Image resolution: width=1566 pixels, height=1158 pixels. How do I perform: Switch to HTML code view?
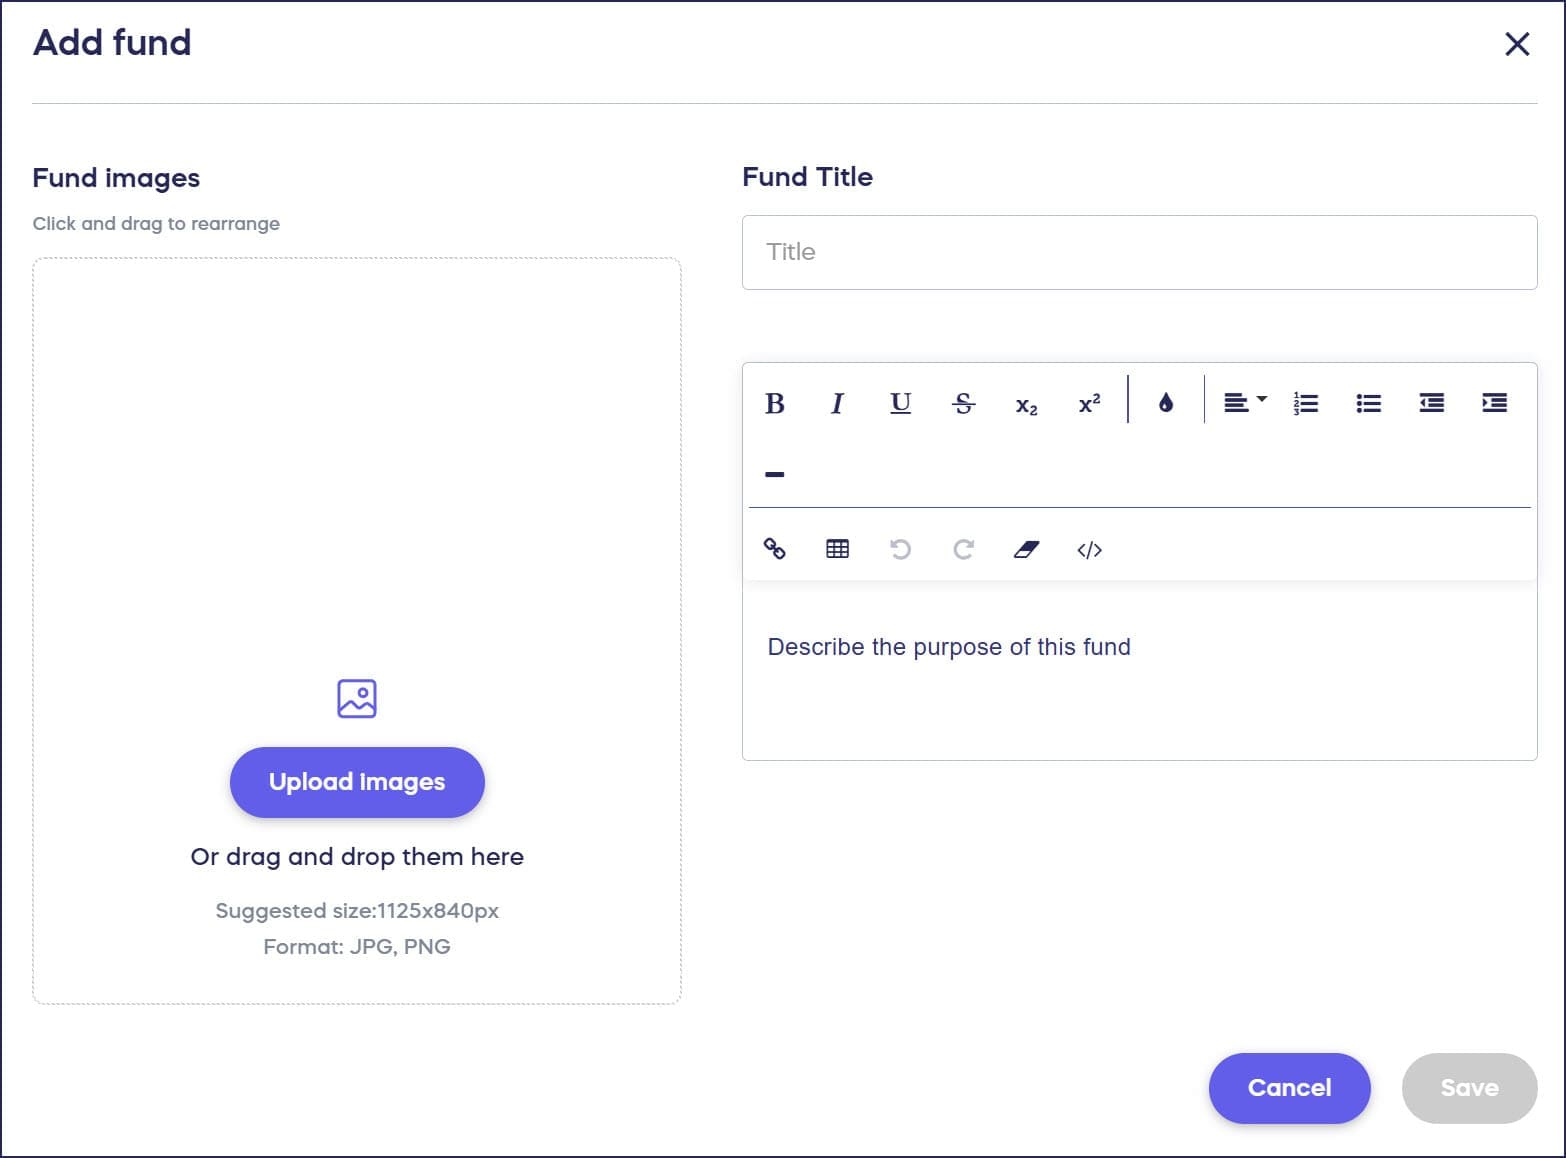1089,549
